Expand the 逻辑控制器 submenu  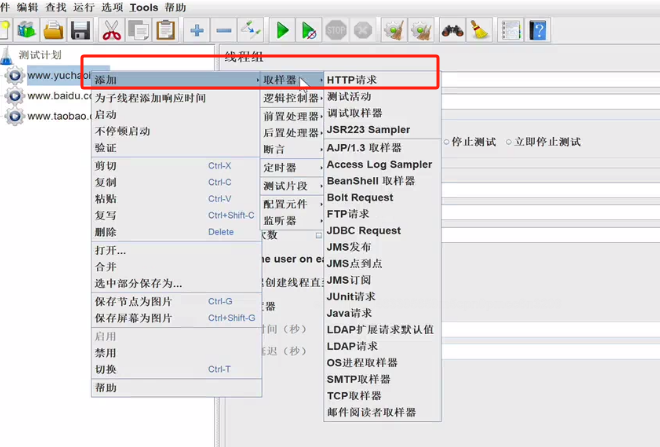click(293, 98)
